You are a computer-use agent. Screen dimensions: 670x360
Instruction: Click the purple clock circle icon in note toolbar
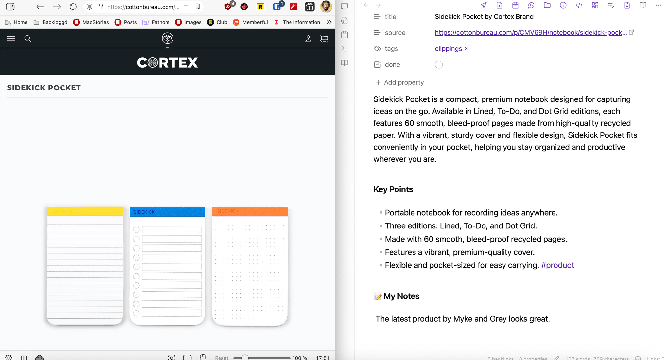[x=563, y=6]
